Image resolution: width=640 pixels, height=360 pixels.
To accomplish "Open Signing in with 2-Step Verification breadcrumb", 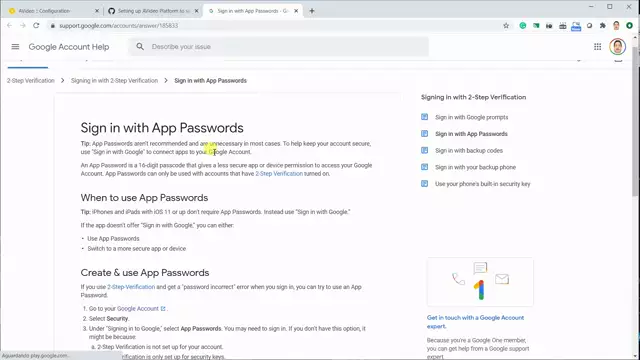I will click(x=114, y=80).
